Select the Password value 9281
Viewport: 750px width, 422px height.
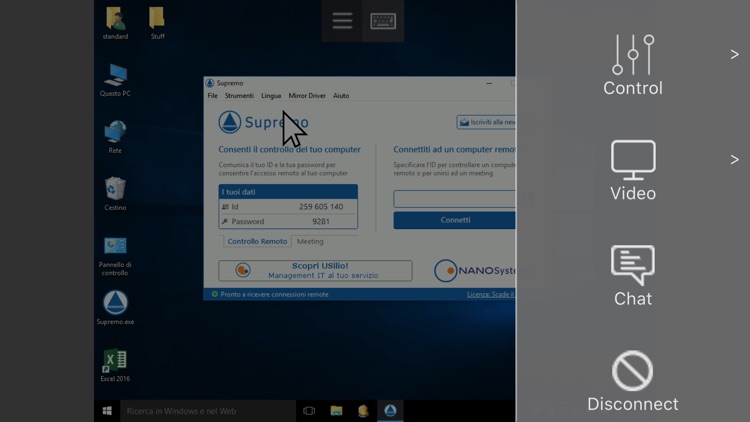click(320, 222)
